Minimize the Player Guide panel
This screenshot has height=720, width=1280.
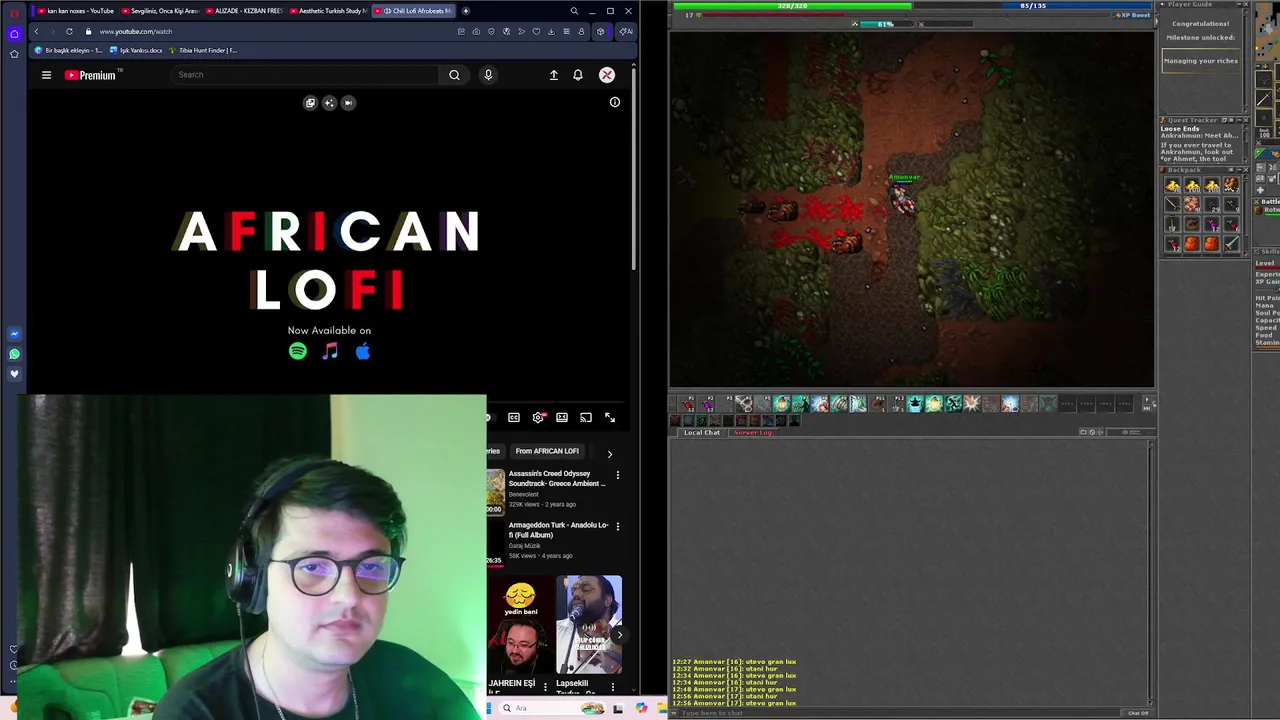1237,4
